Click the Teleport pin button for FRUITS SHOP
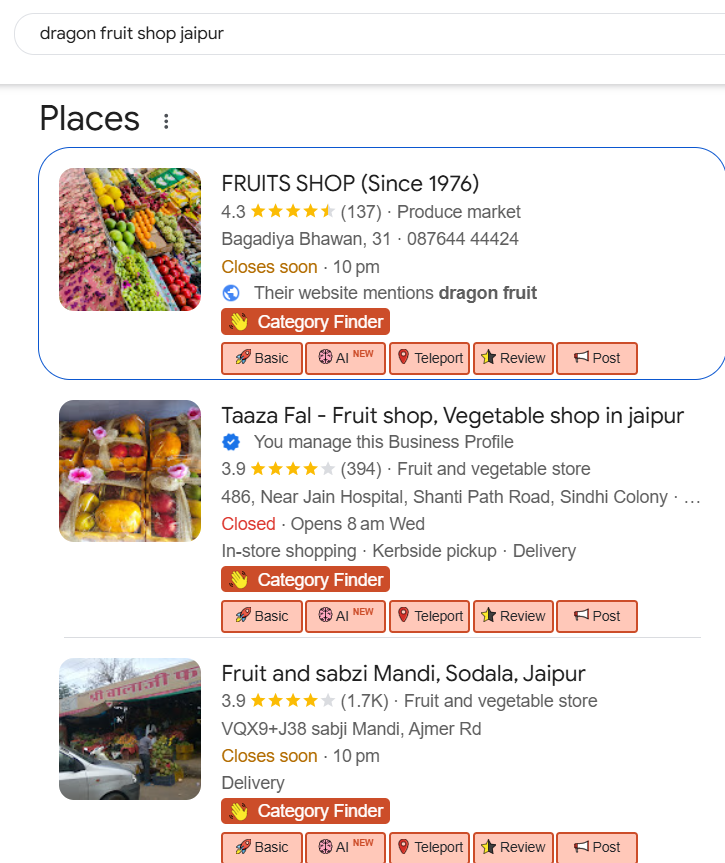The width and height of the screenshot is (725, 863). tap(429, 358)
